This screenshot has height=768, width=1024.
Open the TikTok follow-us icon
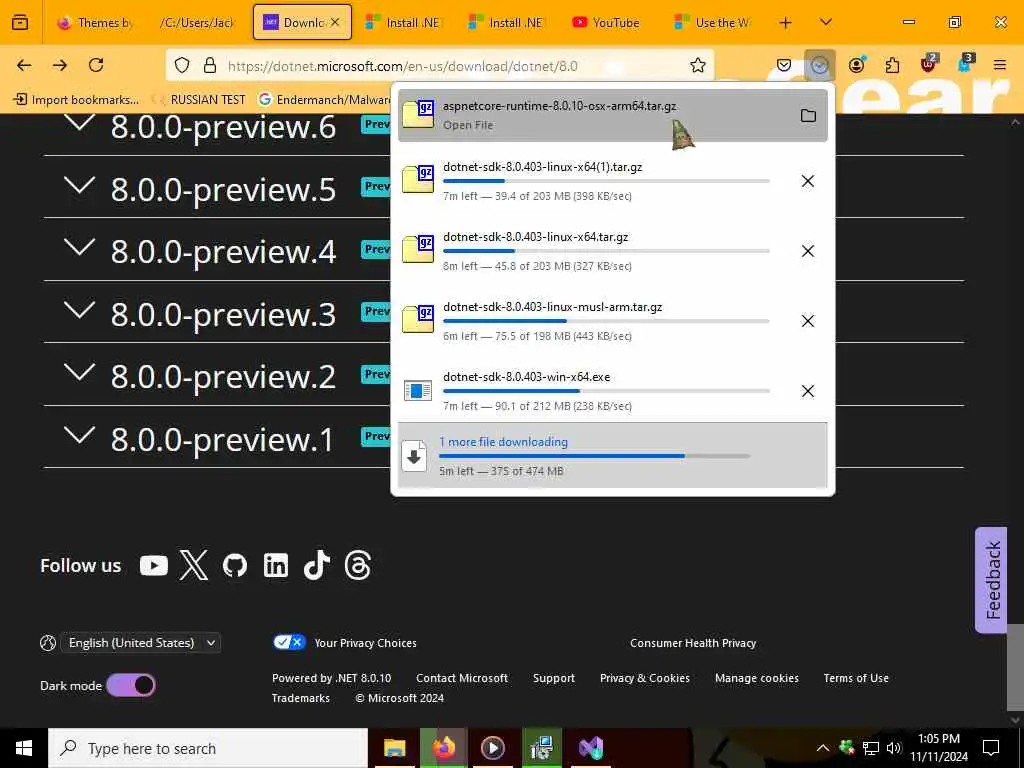pos(317,565)
